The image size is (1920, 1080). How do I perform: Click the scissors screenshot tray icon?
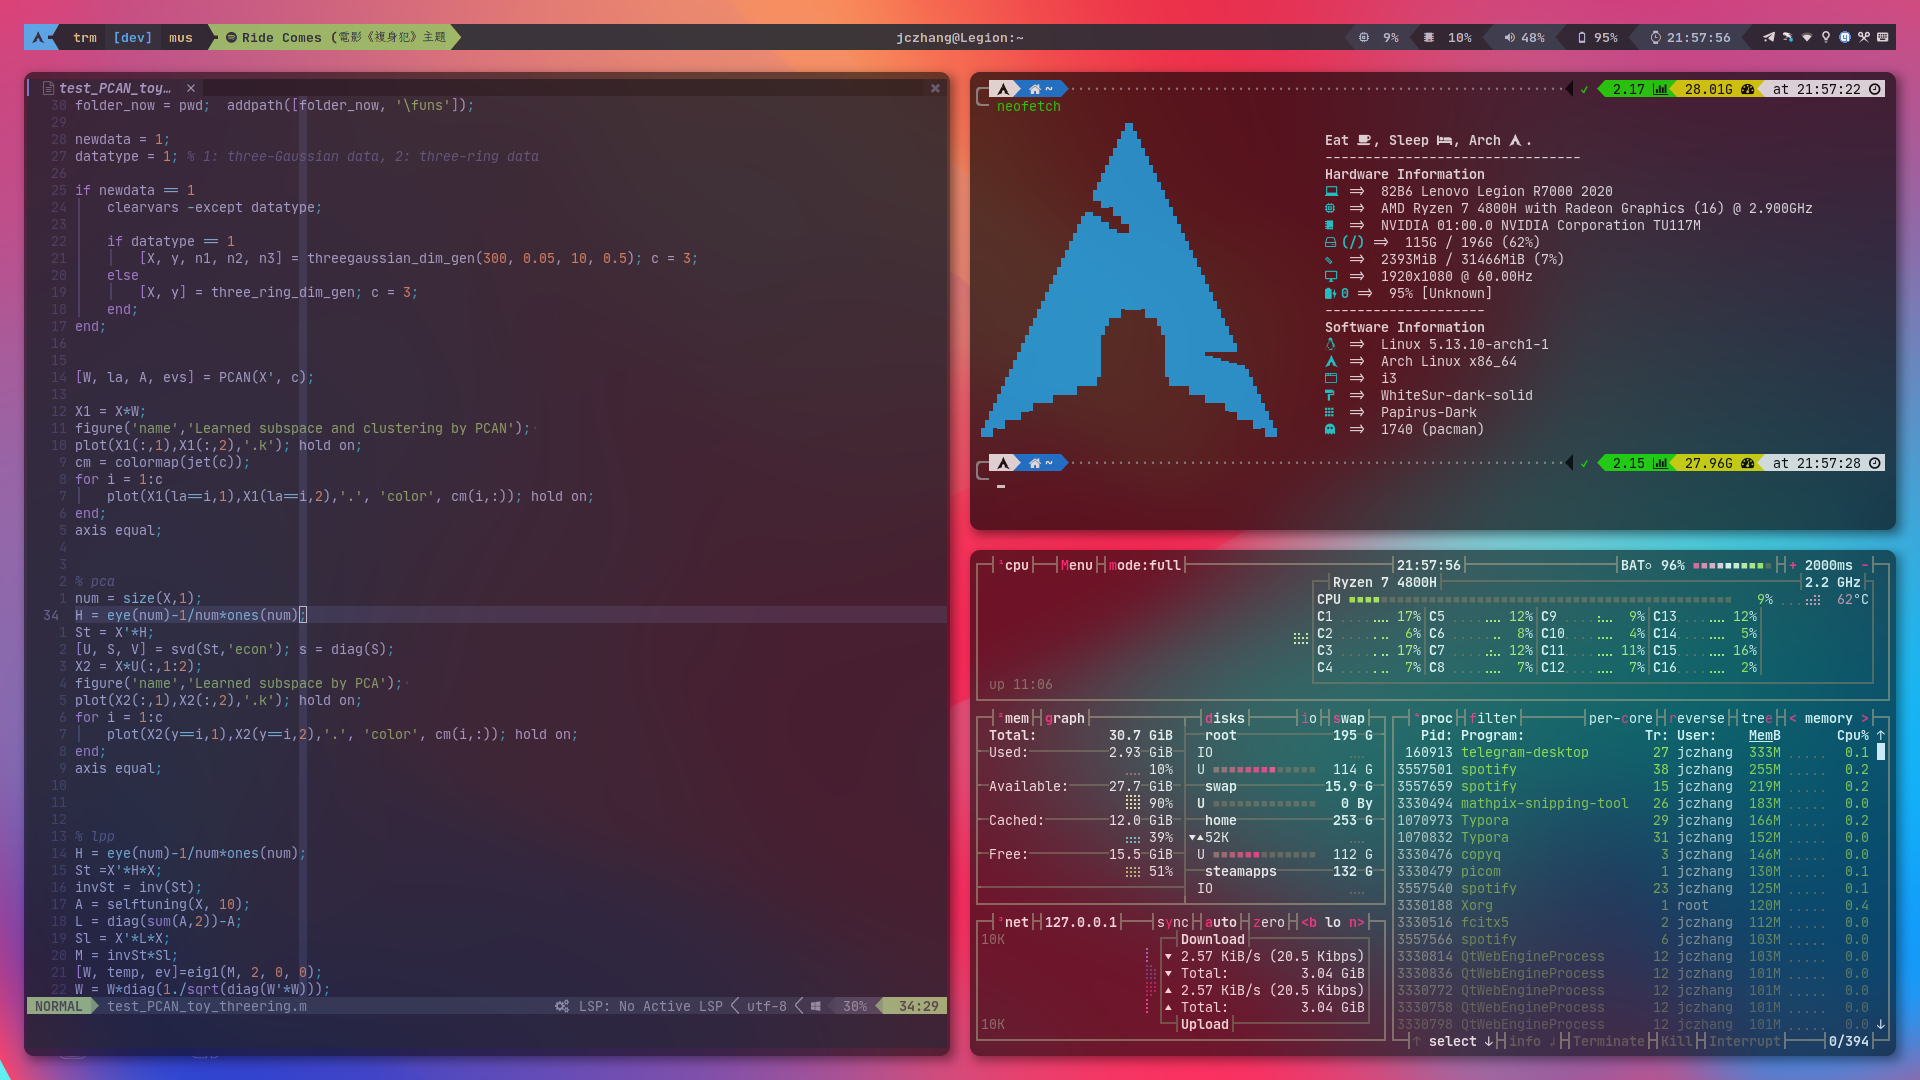(1864, 37)
